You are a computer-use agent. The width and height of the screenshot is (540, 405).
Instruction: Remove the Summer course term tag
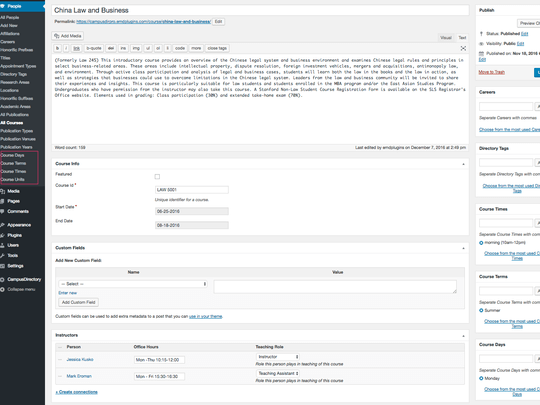point(481,311)
